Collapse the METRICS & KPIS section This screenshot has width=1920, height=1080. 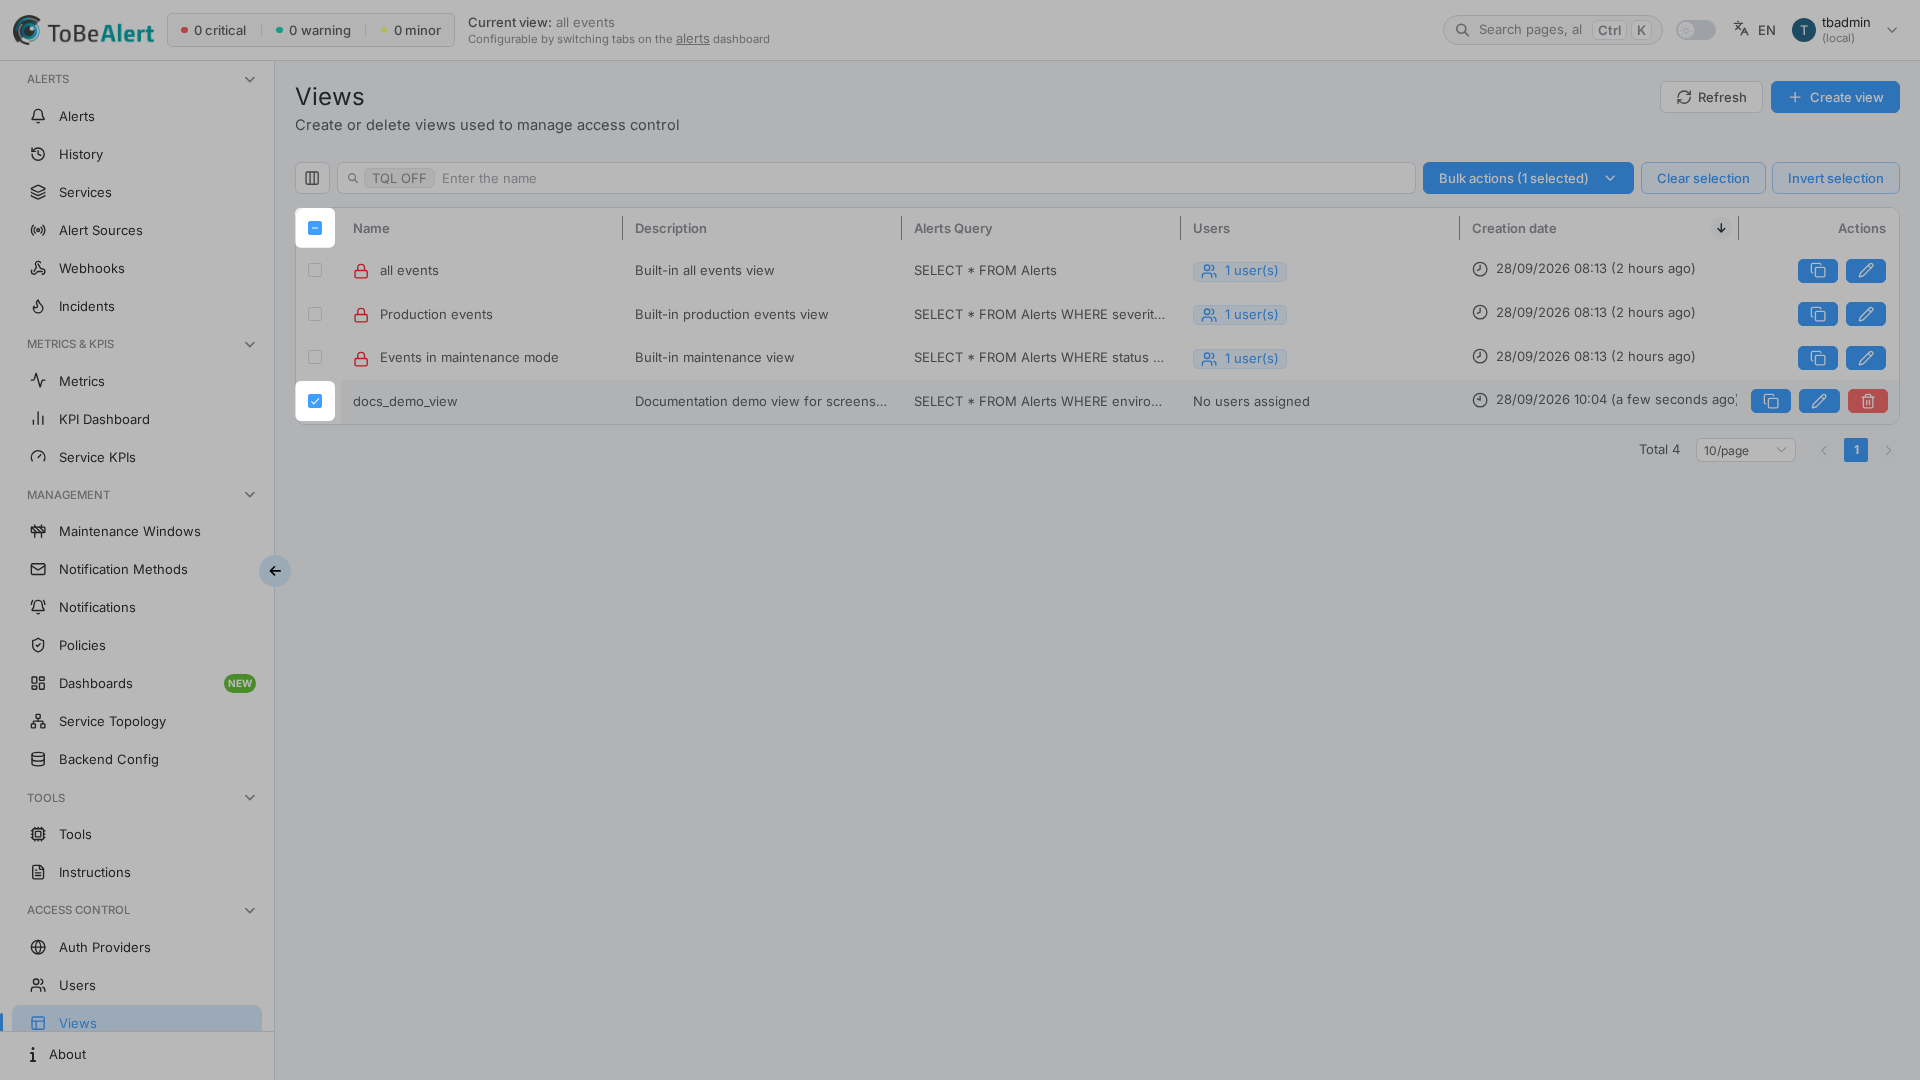tap(250, 344)
